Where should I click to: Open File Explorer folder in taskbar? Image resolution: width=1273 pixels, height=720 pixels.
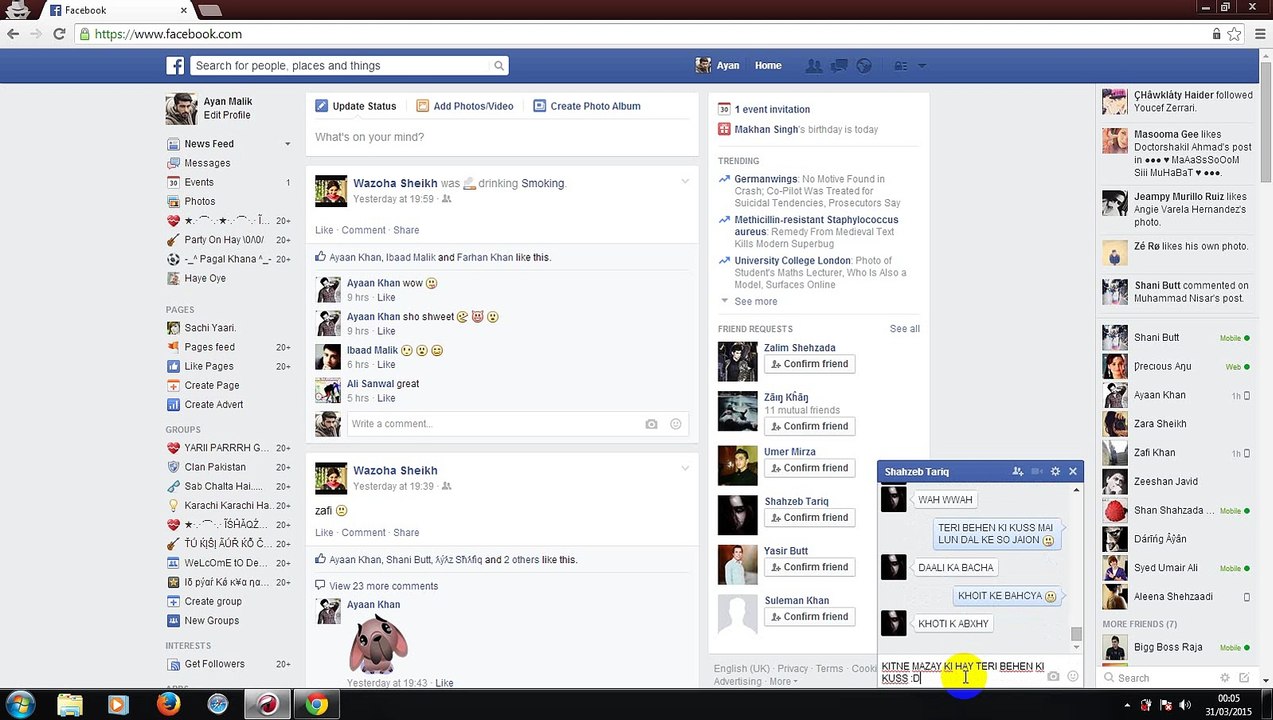70,704
